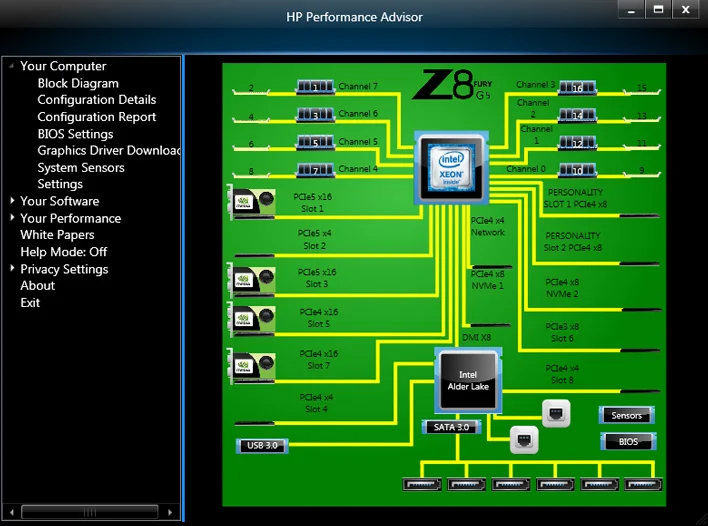Click memory DIMM module number 16
Image resolution: width=708 pixels, height=526 pixels.
point(577,88)
